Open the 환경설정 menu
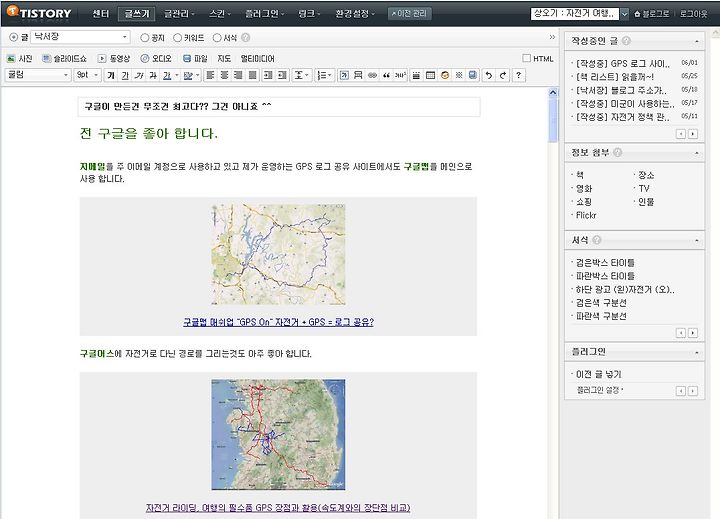The height and width of the screenshot is (519, 720). [354, 14]
